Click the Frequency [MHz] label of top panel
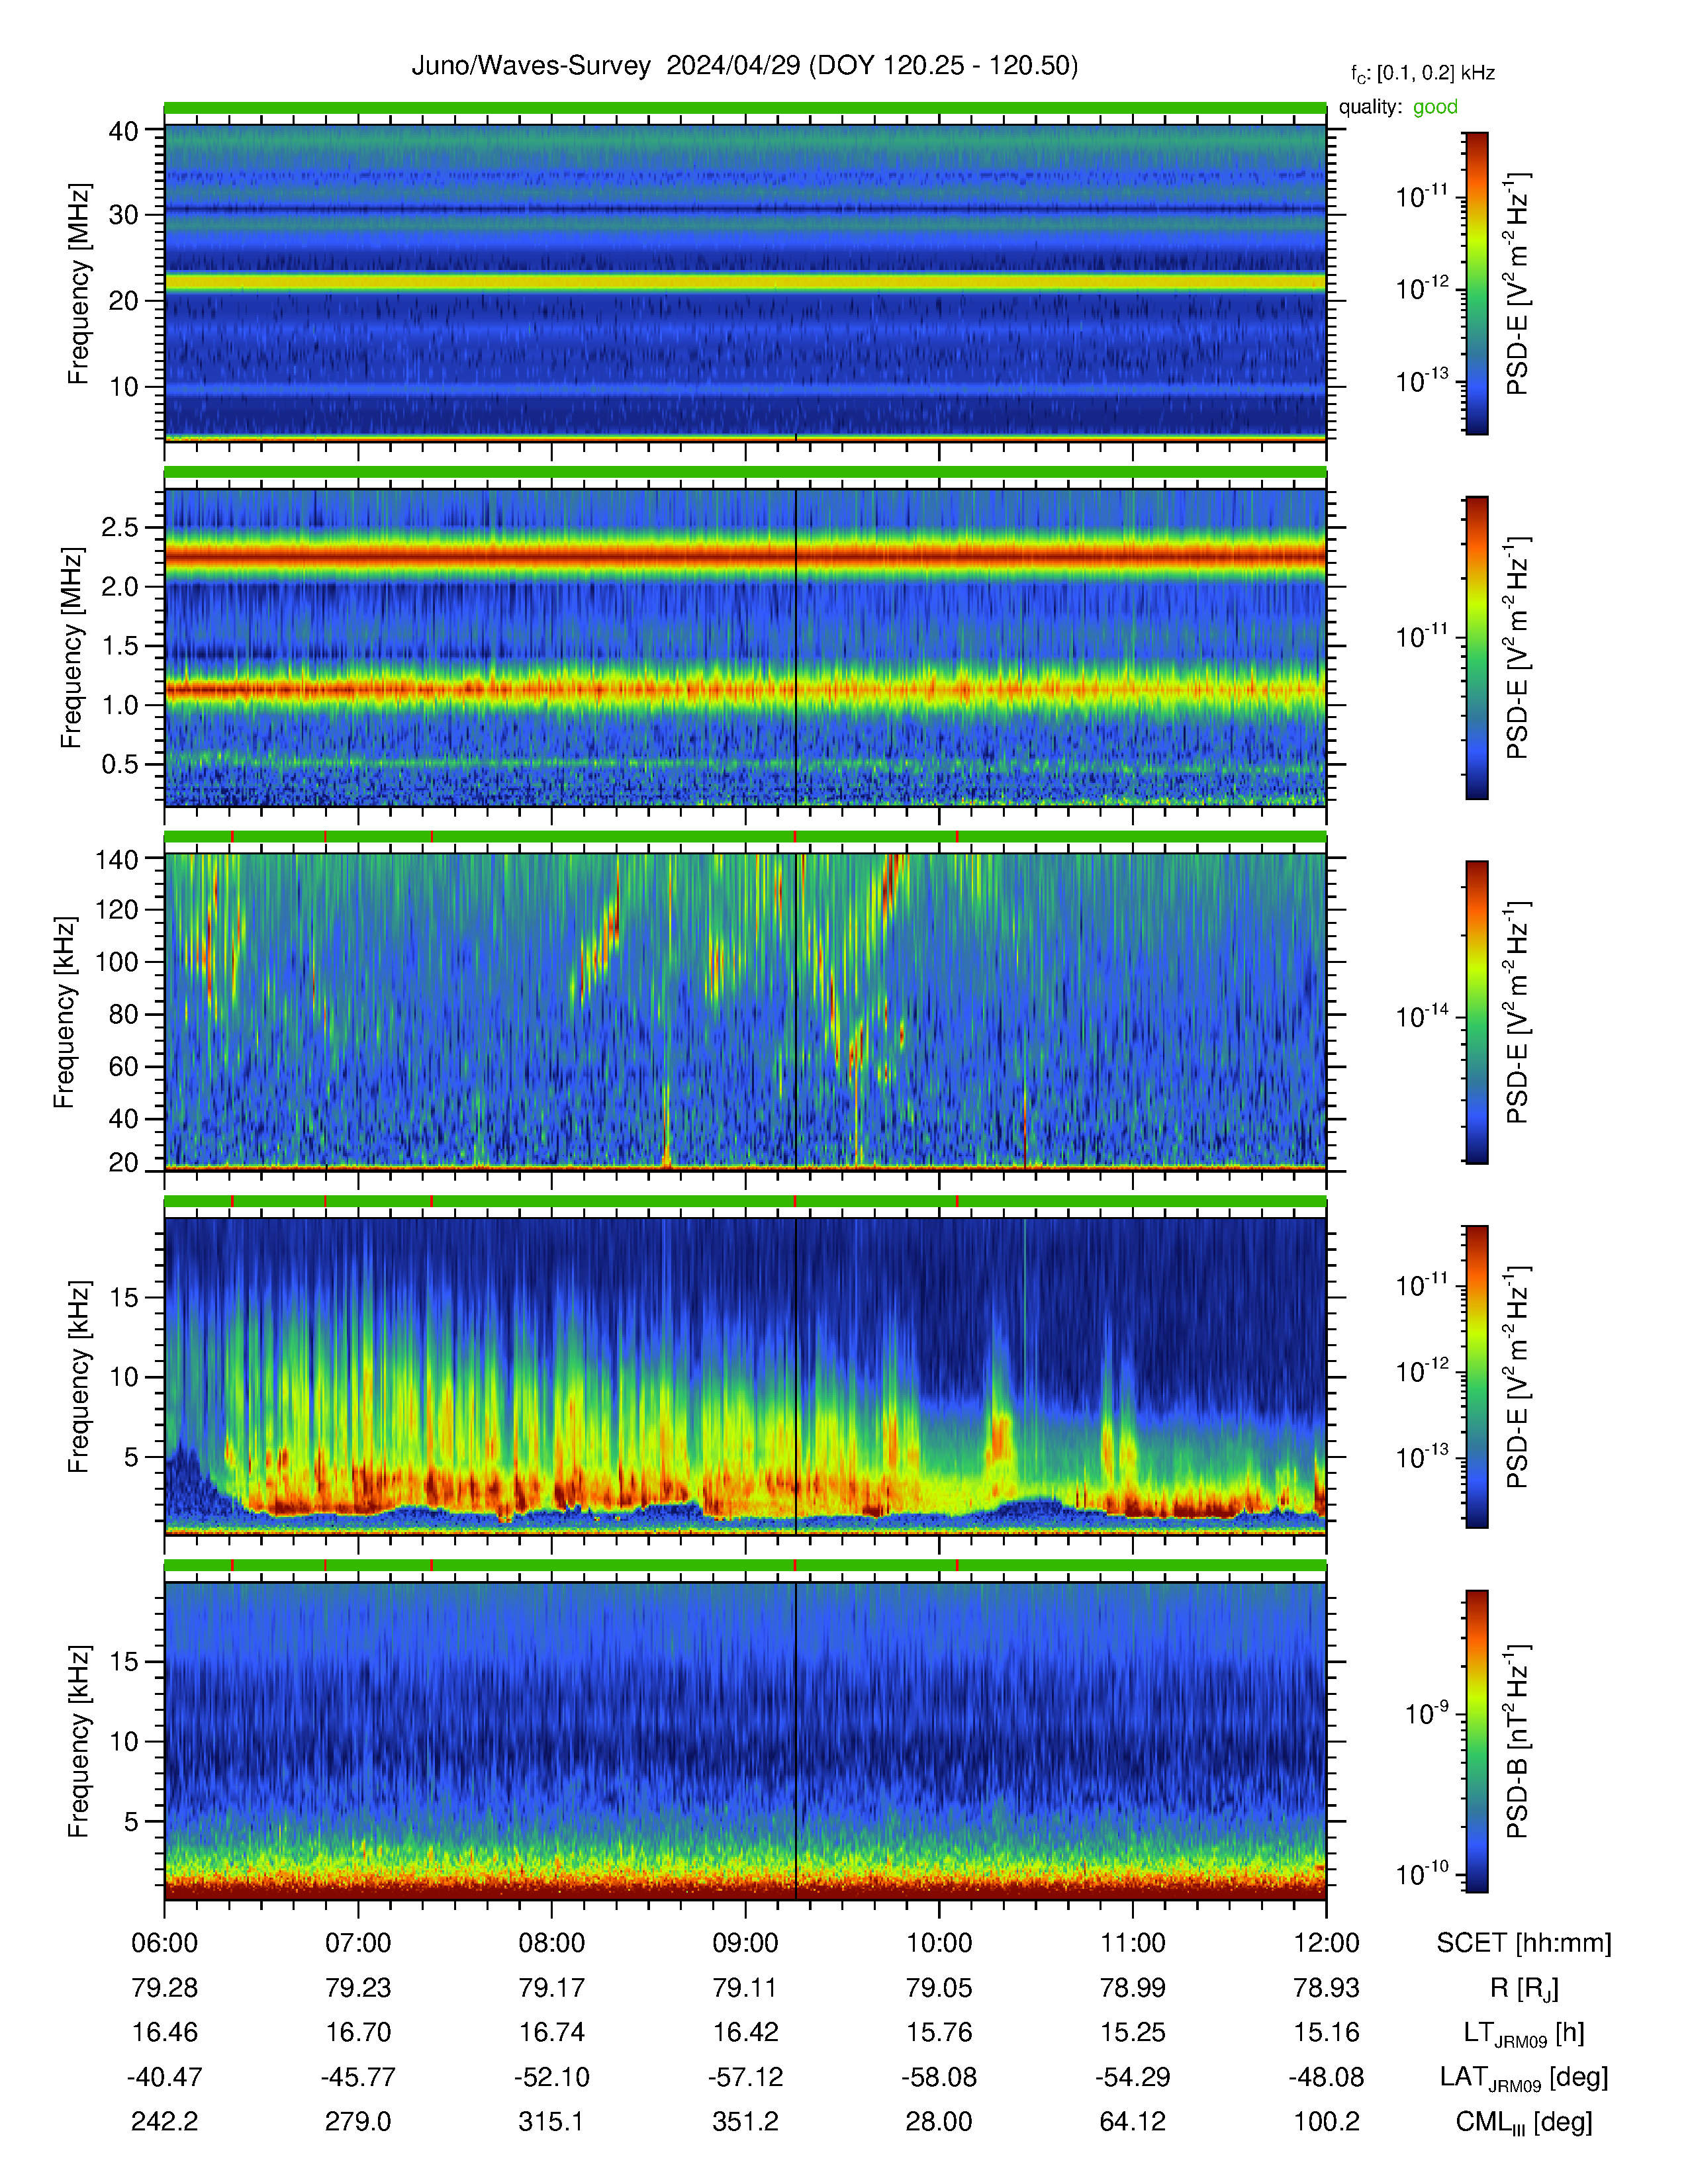1688x2184 pixels. pos(78,284)
